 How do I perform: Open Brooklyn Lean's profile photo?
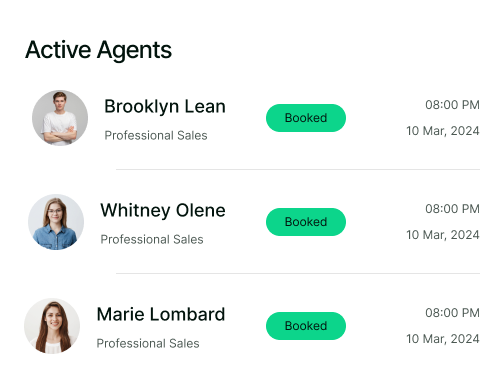(60, 118)
